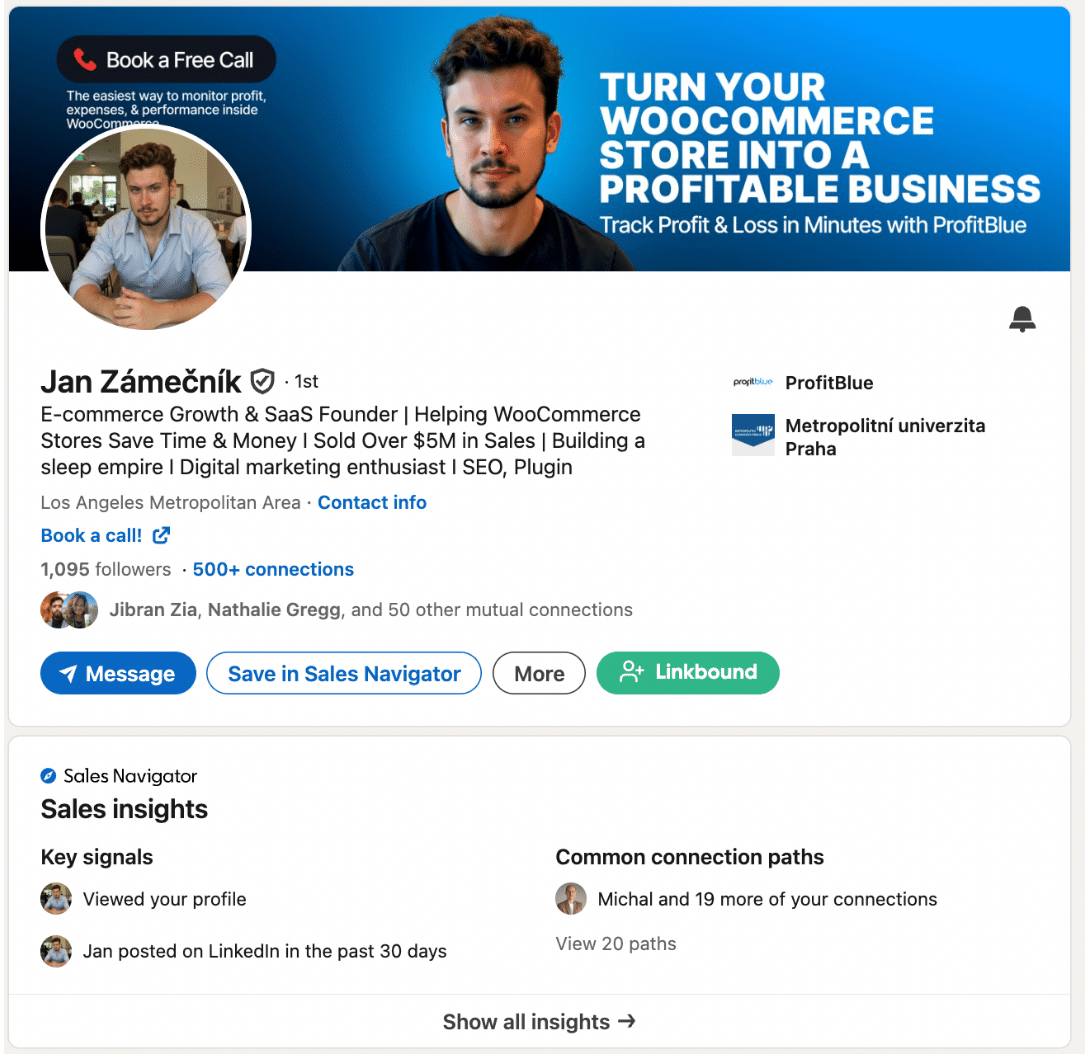Click the Sales Navigator compass icon

pos(48,776)
